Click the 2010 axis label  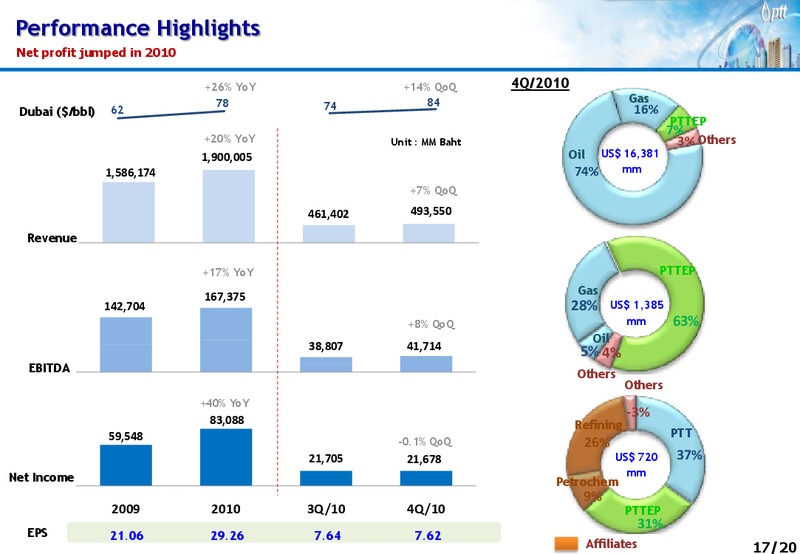pyautogui.click(x=226, y=509)
